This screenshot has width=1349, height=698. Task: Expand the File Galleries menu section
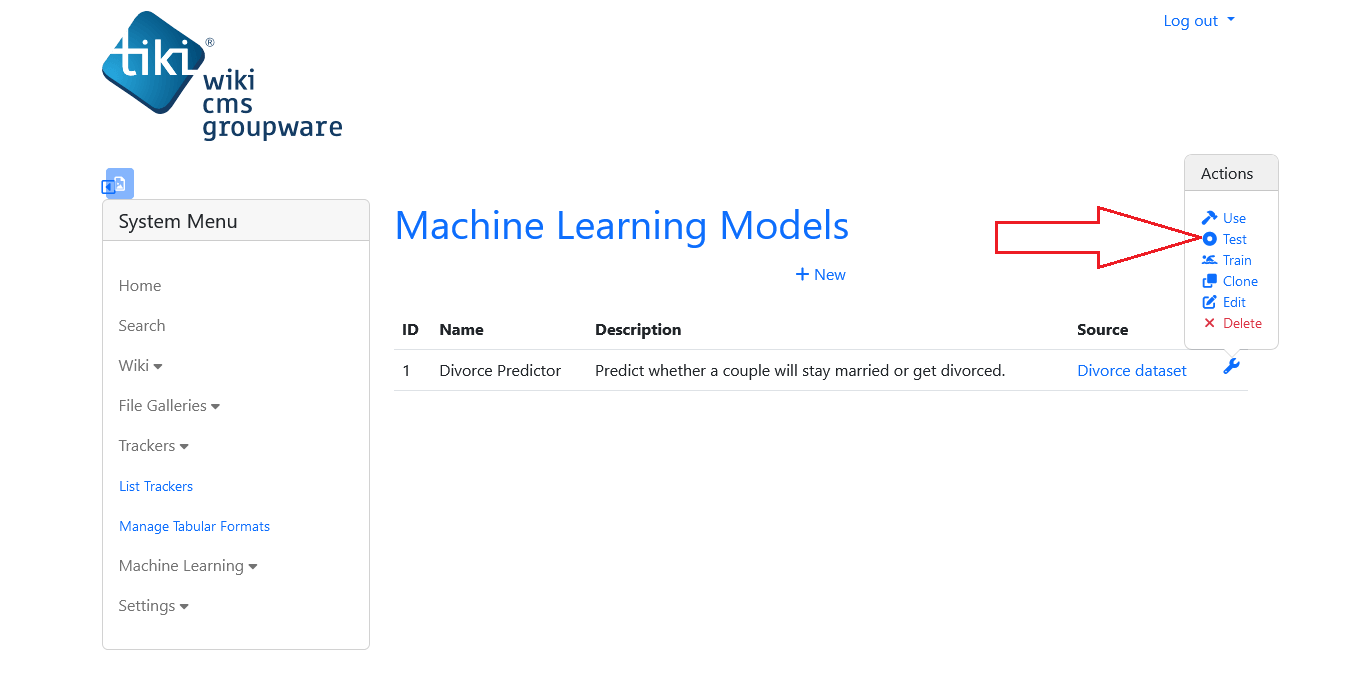[169, 405]
